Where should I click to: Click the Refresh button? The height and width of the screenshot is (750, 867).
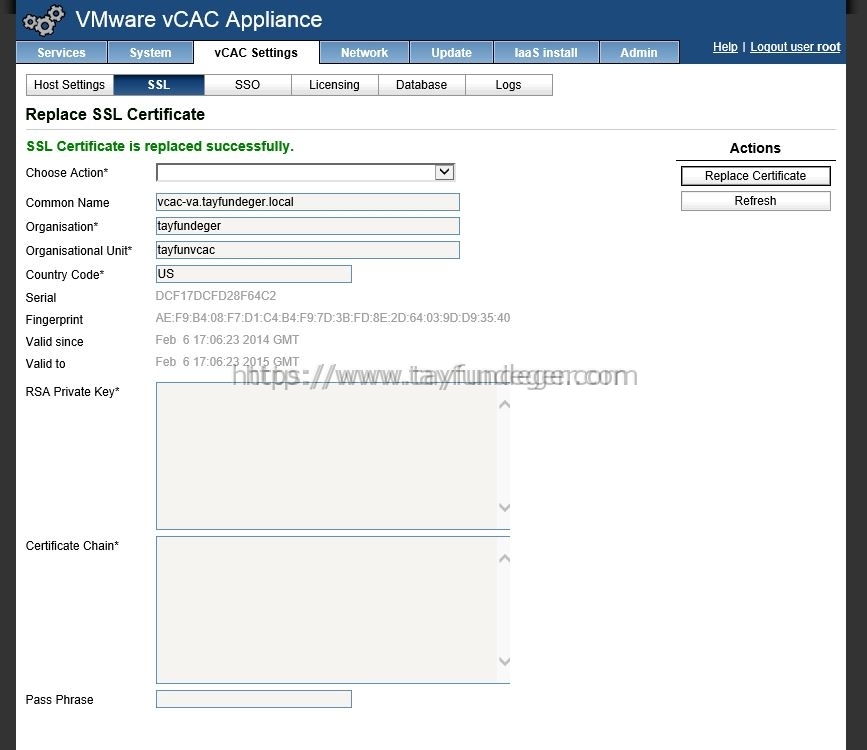click(755, 201)
